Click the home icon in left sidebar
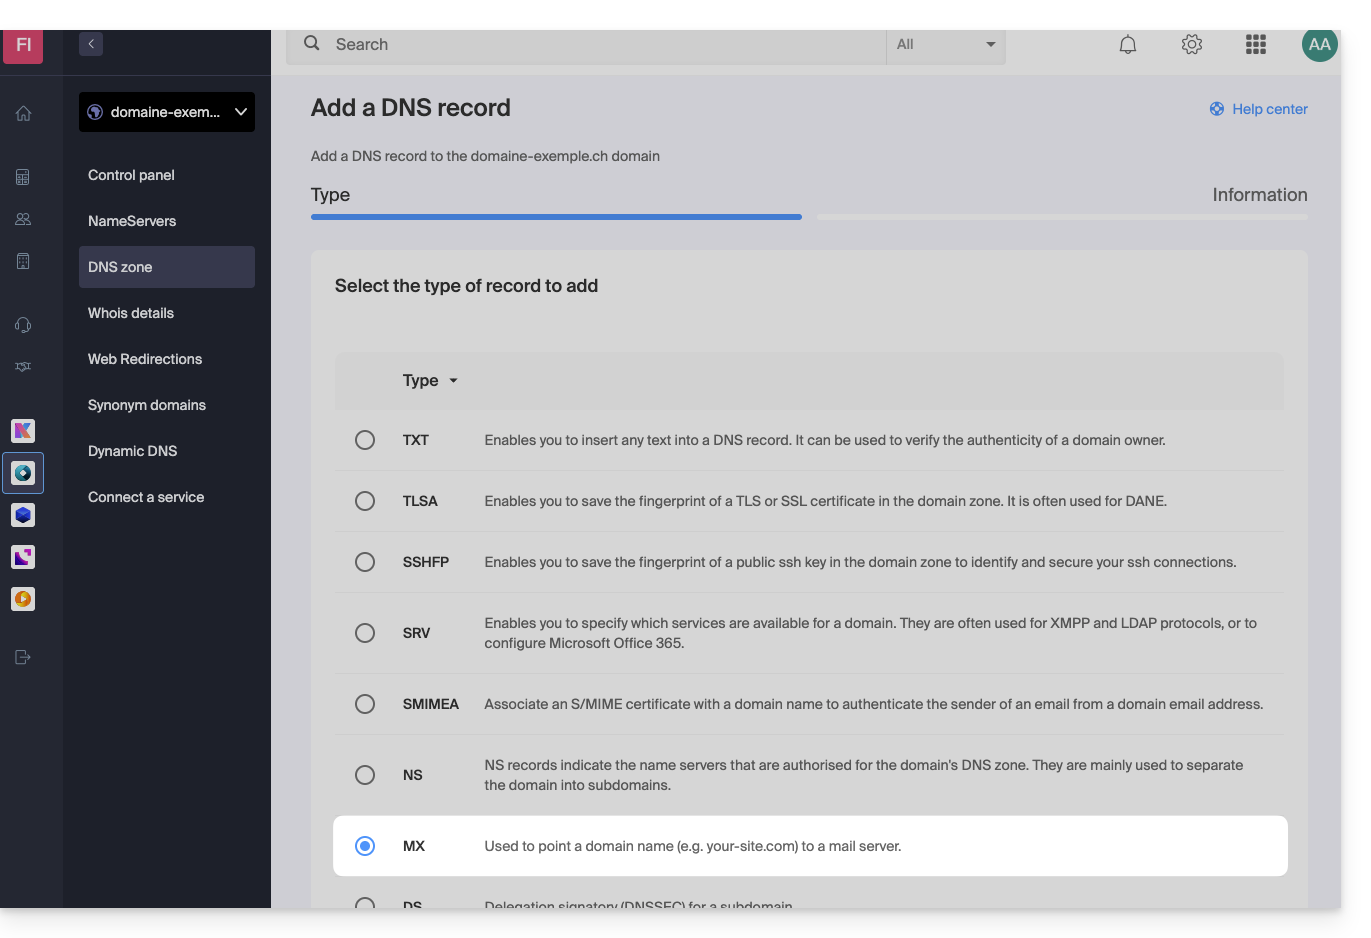 [x=23, y=113]
